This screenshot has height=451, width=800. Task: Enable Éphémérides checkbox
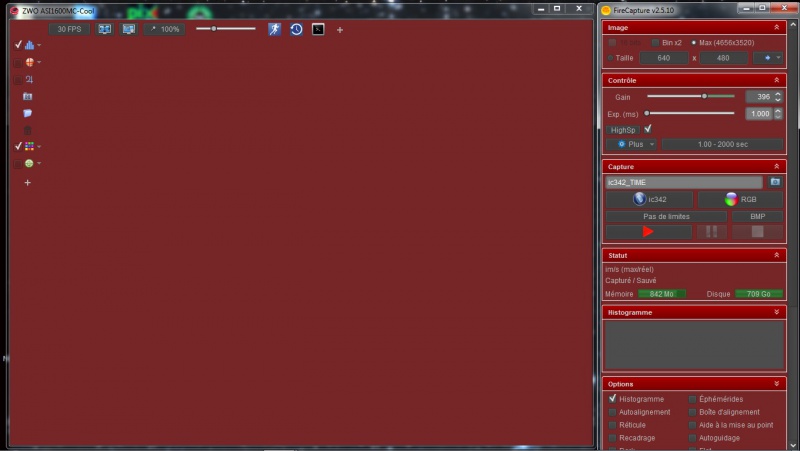(692, 399)
